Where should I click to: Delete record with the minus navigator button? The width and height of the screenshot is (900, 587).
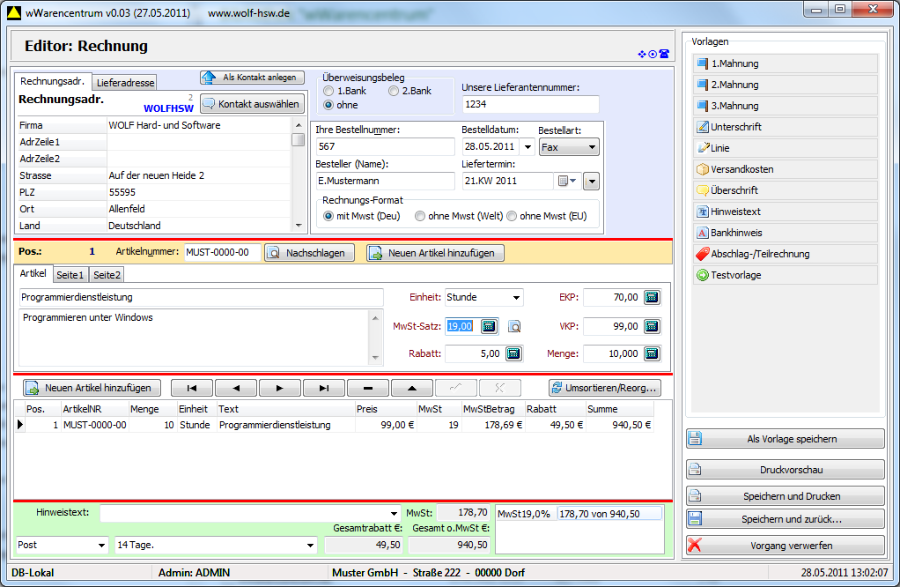(367, 388)
